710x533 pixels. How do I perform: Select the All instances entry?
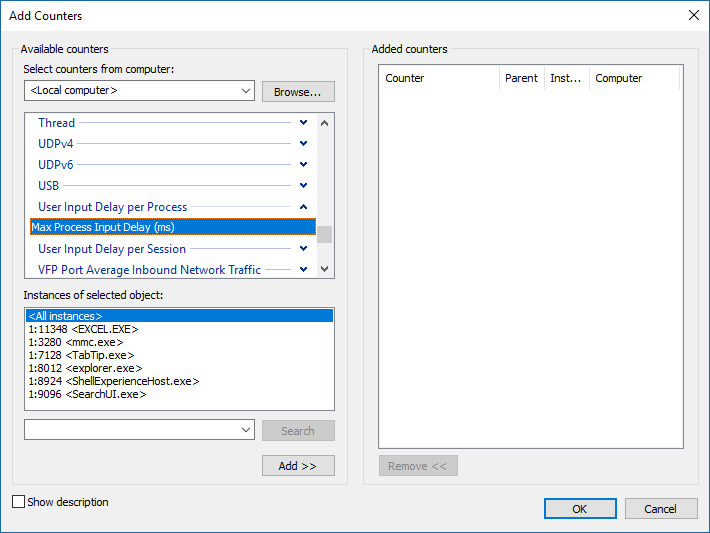(65, 316)
